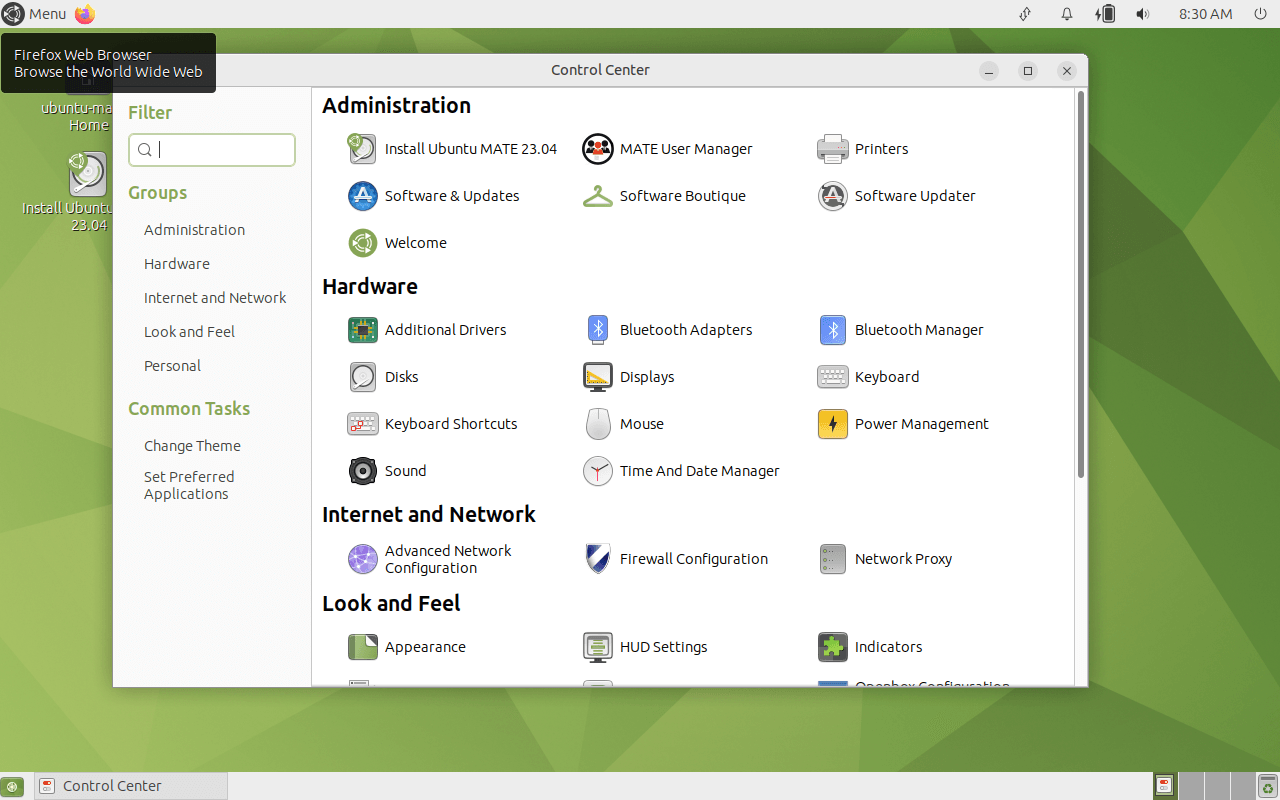Open Bluetooth Adapters icon
The height and width of the screenshot is (800, 1280).
(597, 330)
